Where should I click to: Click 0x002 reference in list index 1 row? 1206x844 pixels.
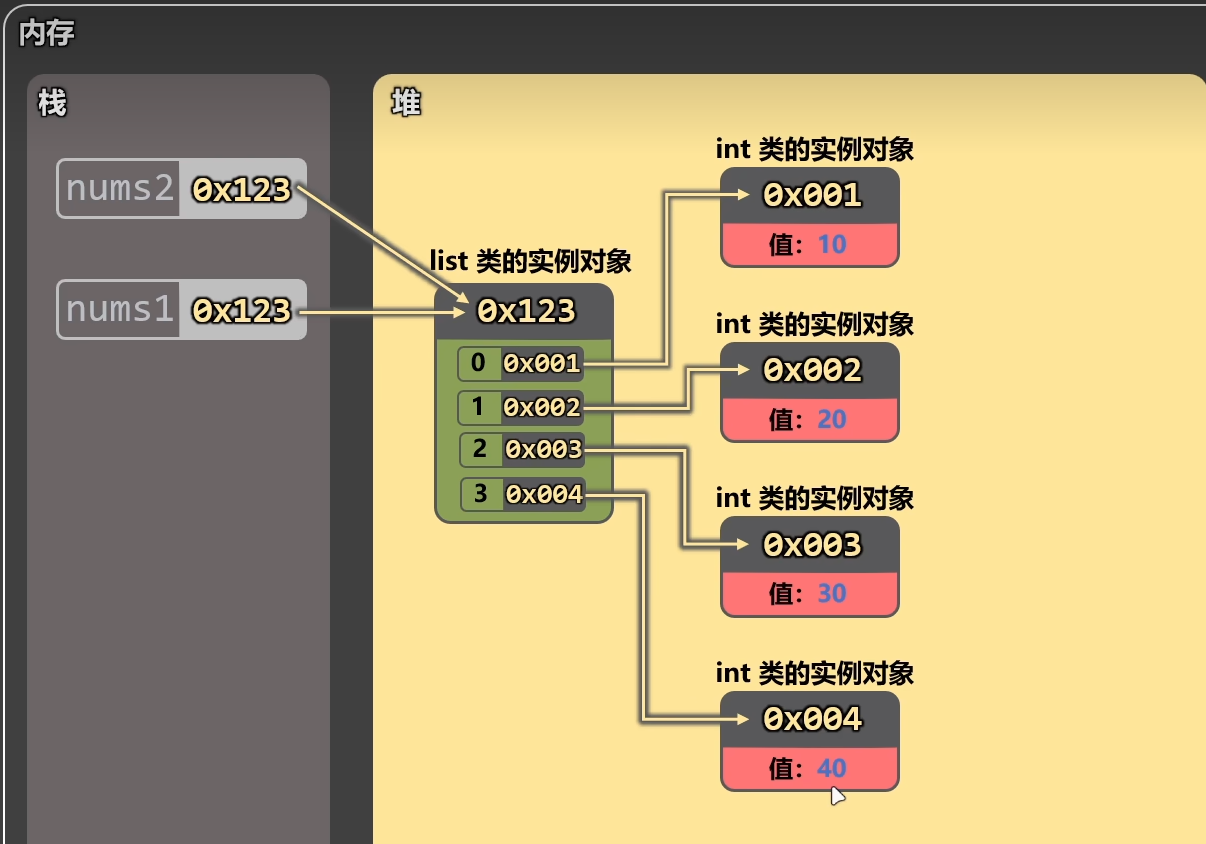tap(541, 407)
